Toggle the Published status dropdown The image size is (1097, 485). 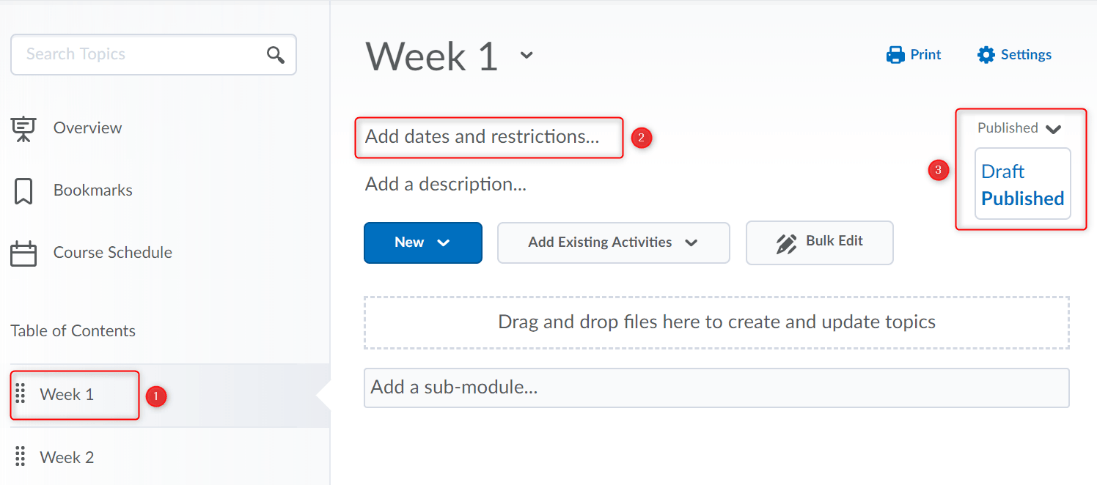point(1019,128)
